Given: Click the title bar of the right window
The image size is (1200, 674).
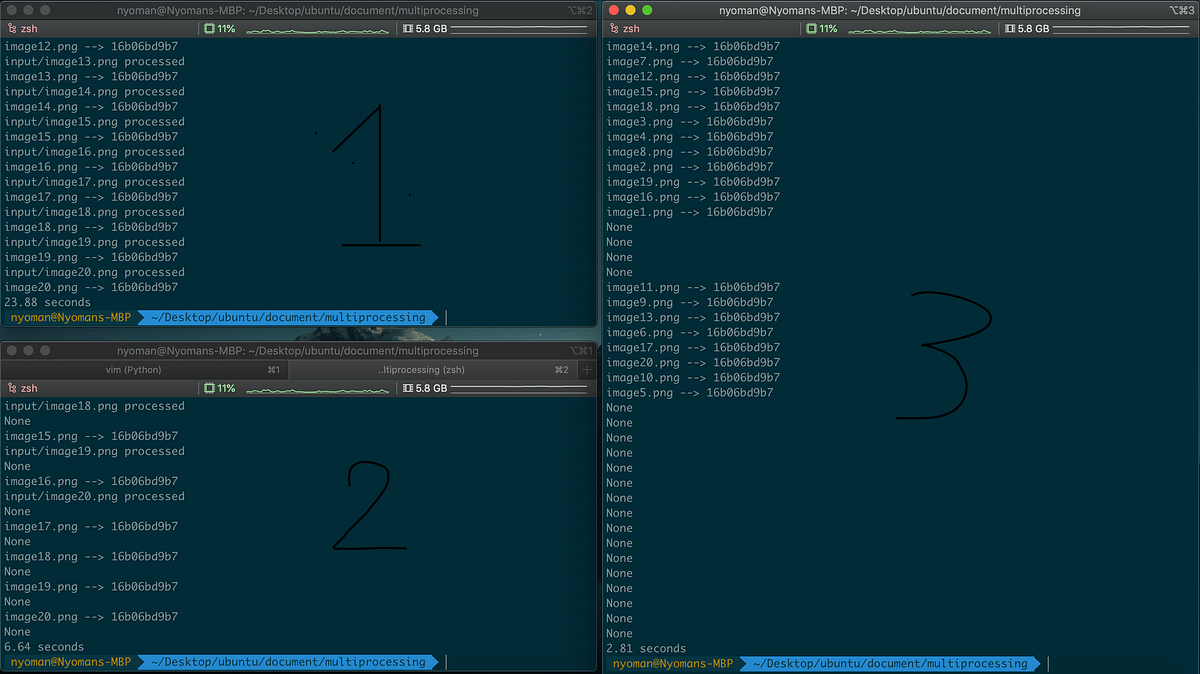Looking at the screenshot, I should pyautogui.click(x=898, y=10).
